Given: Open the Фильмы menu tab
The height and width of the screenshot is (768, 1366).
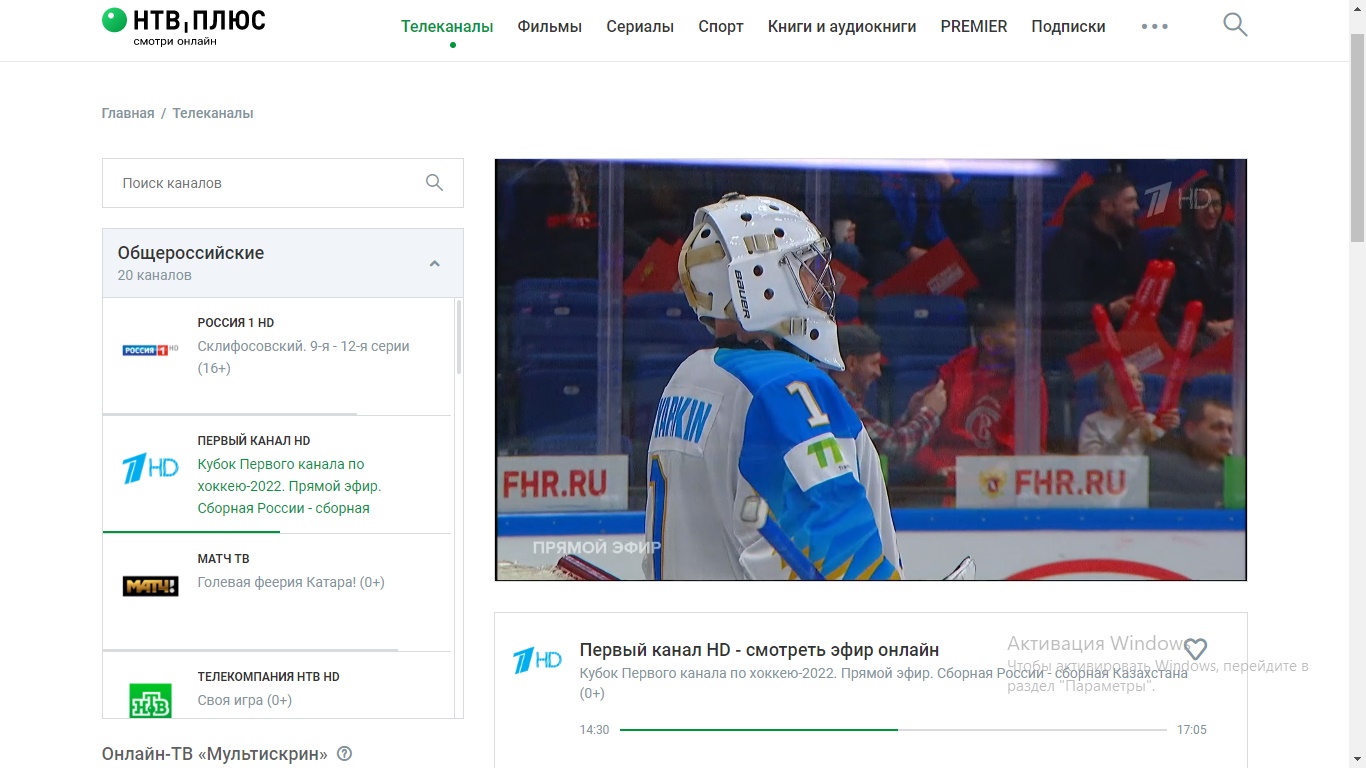Looking at the screenshot, I should (x=550, y=27).
